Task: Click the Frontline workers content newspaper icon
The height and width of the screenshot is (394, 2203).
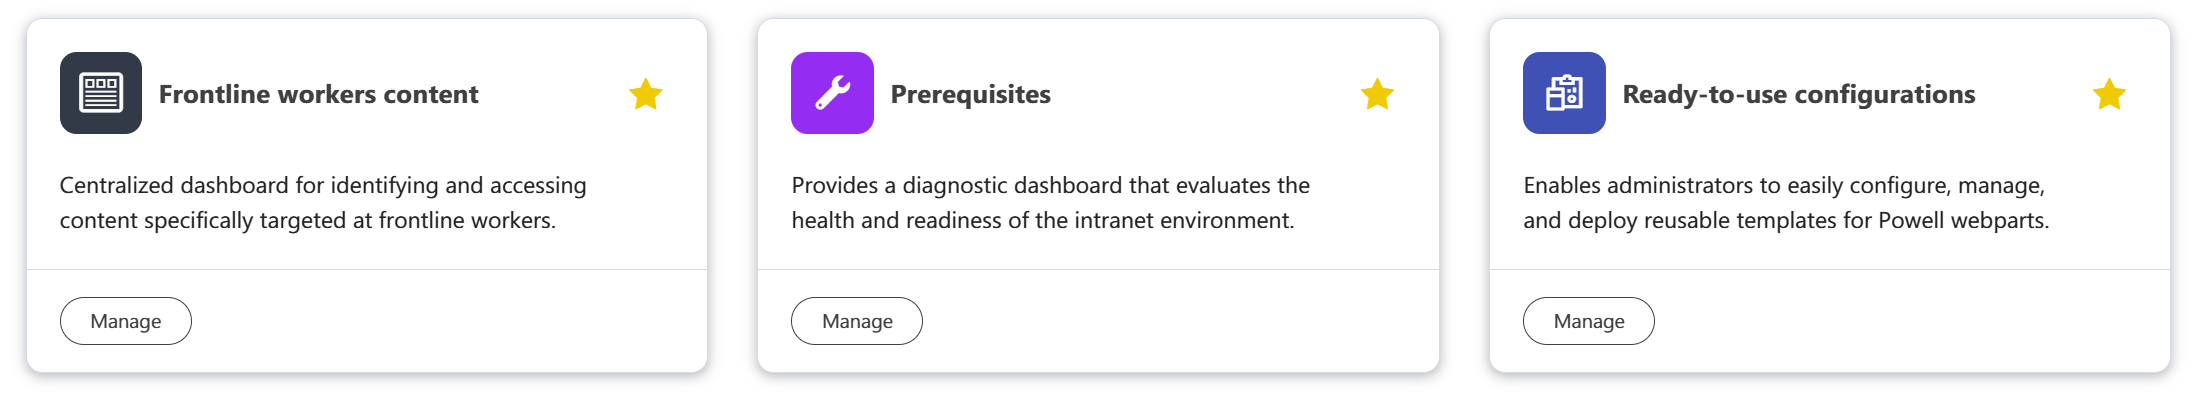Action: click(101, 93)
